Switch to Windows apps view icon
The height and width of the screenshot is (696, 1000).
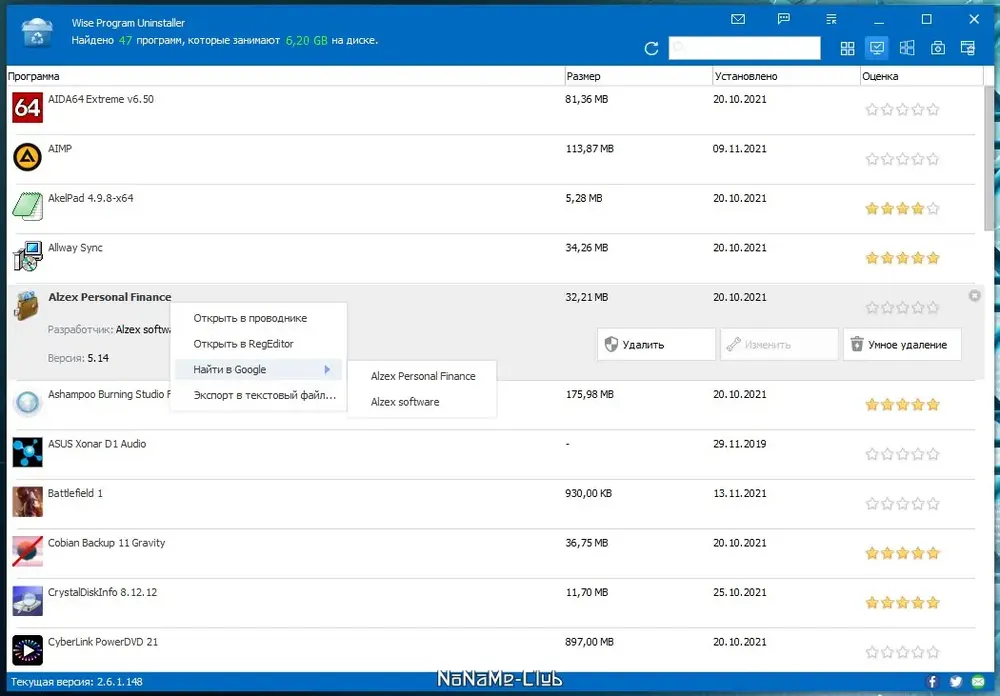(907, 48)
